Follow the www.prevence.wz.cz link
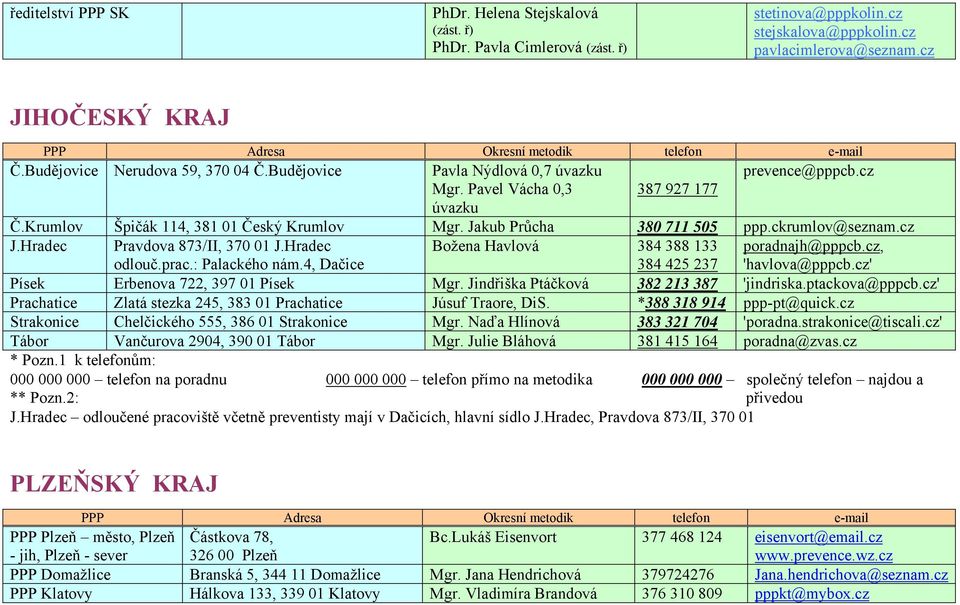 823,555
